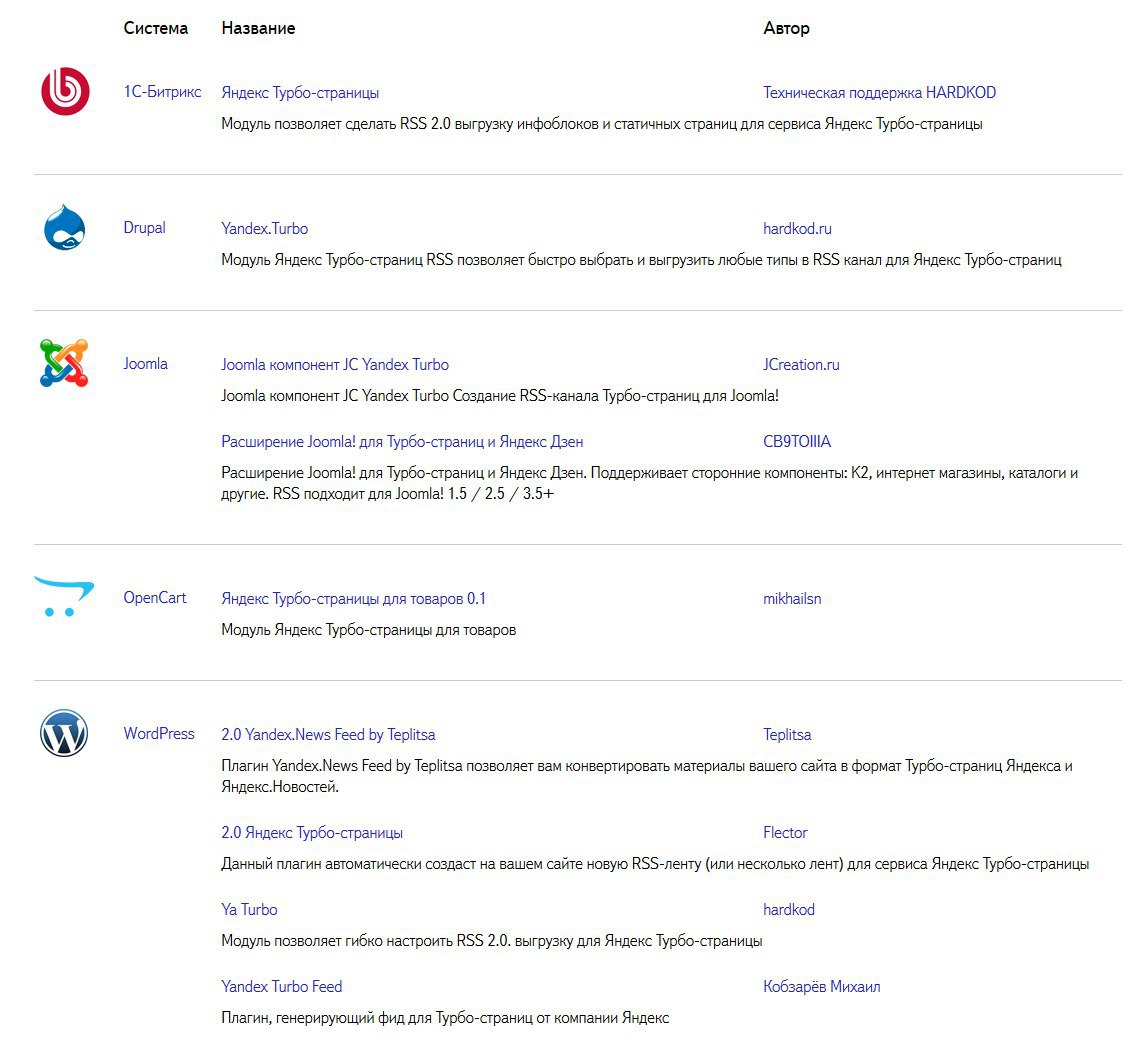This screenshot has height=1064, width=1139.
Task: Open the hardkod author link for Ya Turbo
Action: tap(789, 909)
